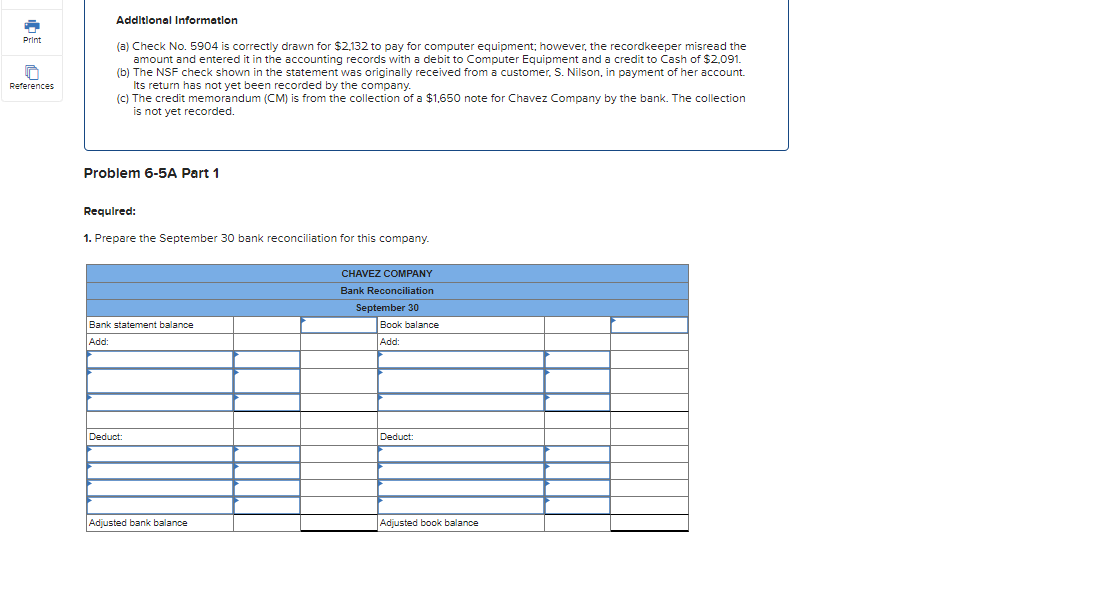Select third Add amount field on bank side
Image resolution: width=1099 pixels, height=613 pixels.
(x=267, y=402)
